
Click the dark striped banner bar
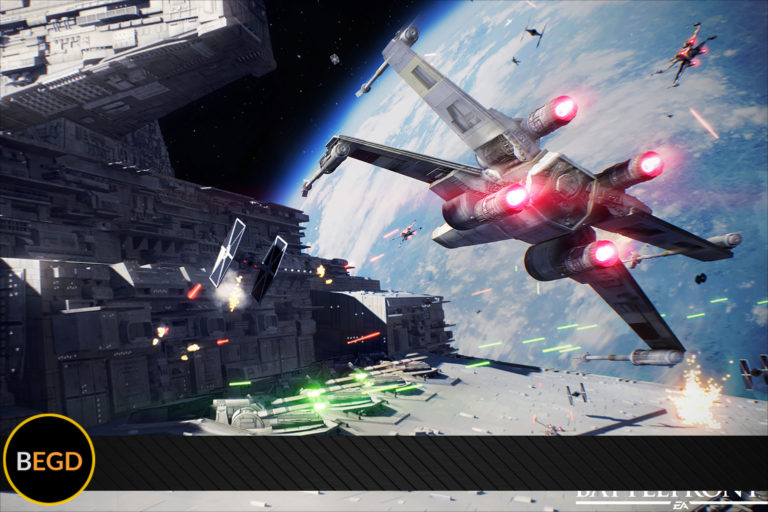point(420,462)
